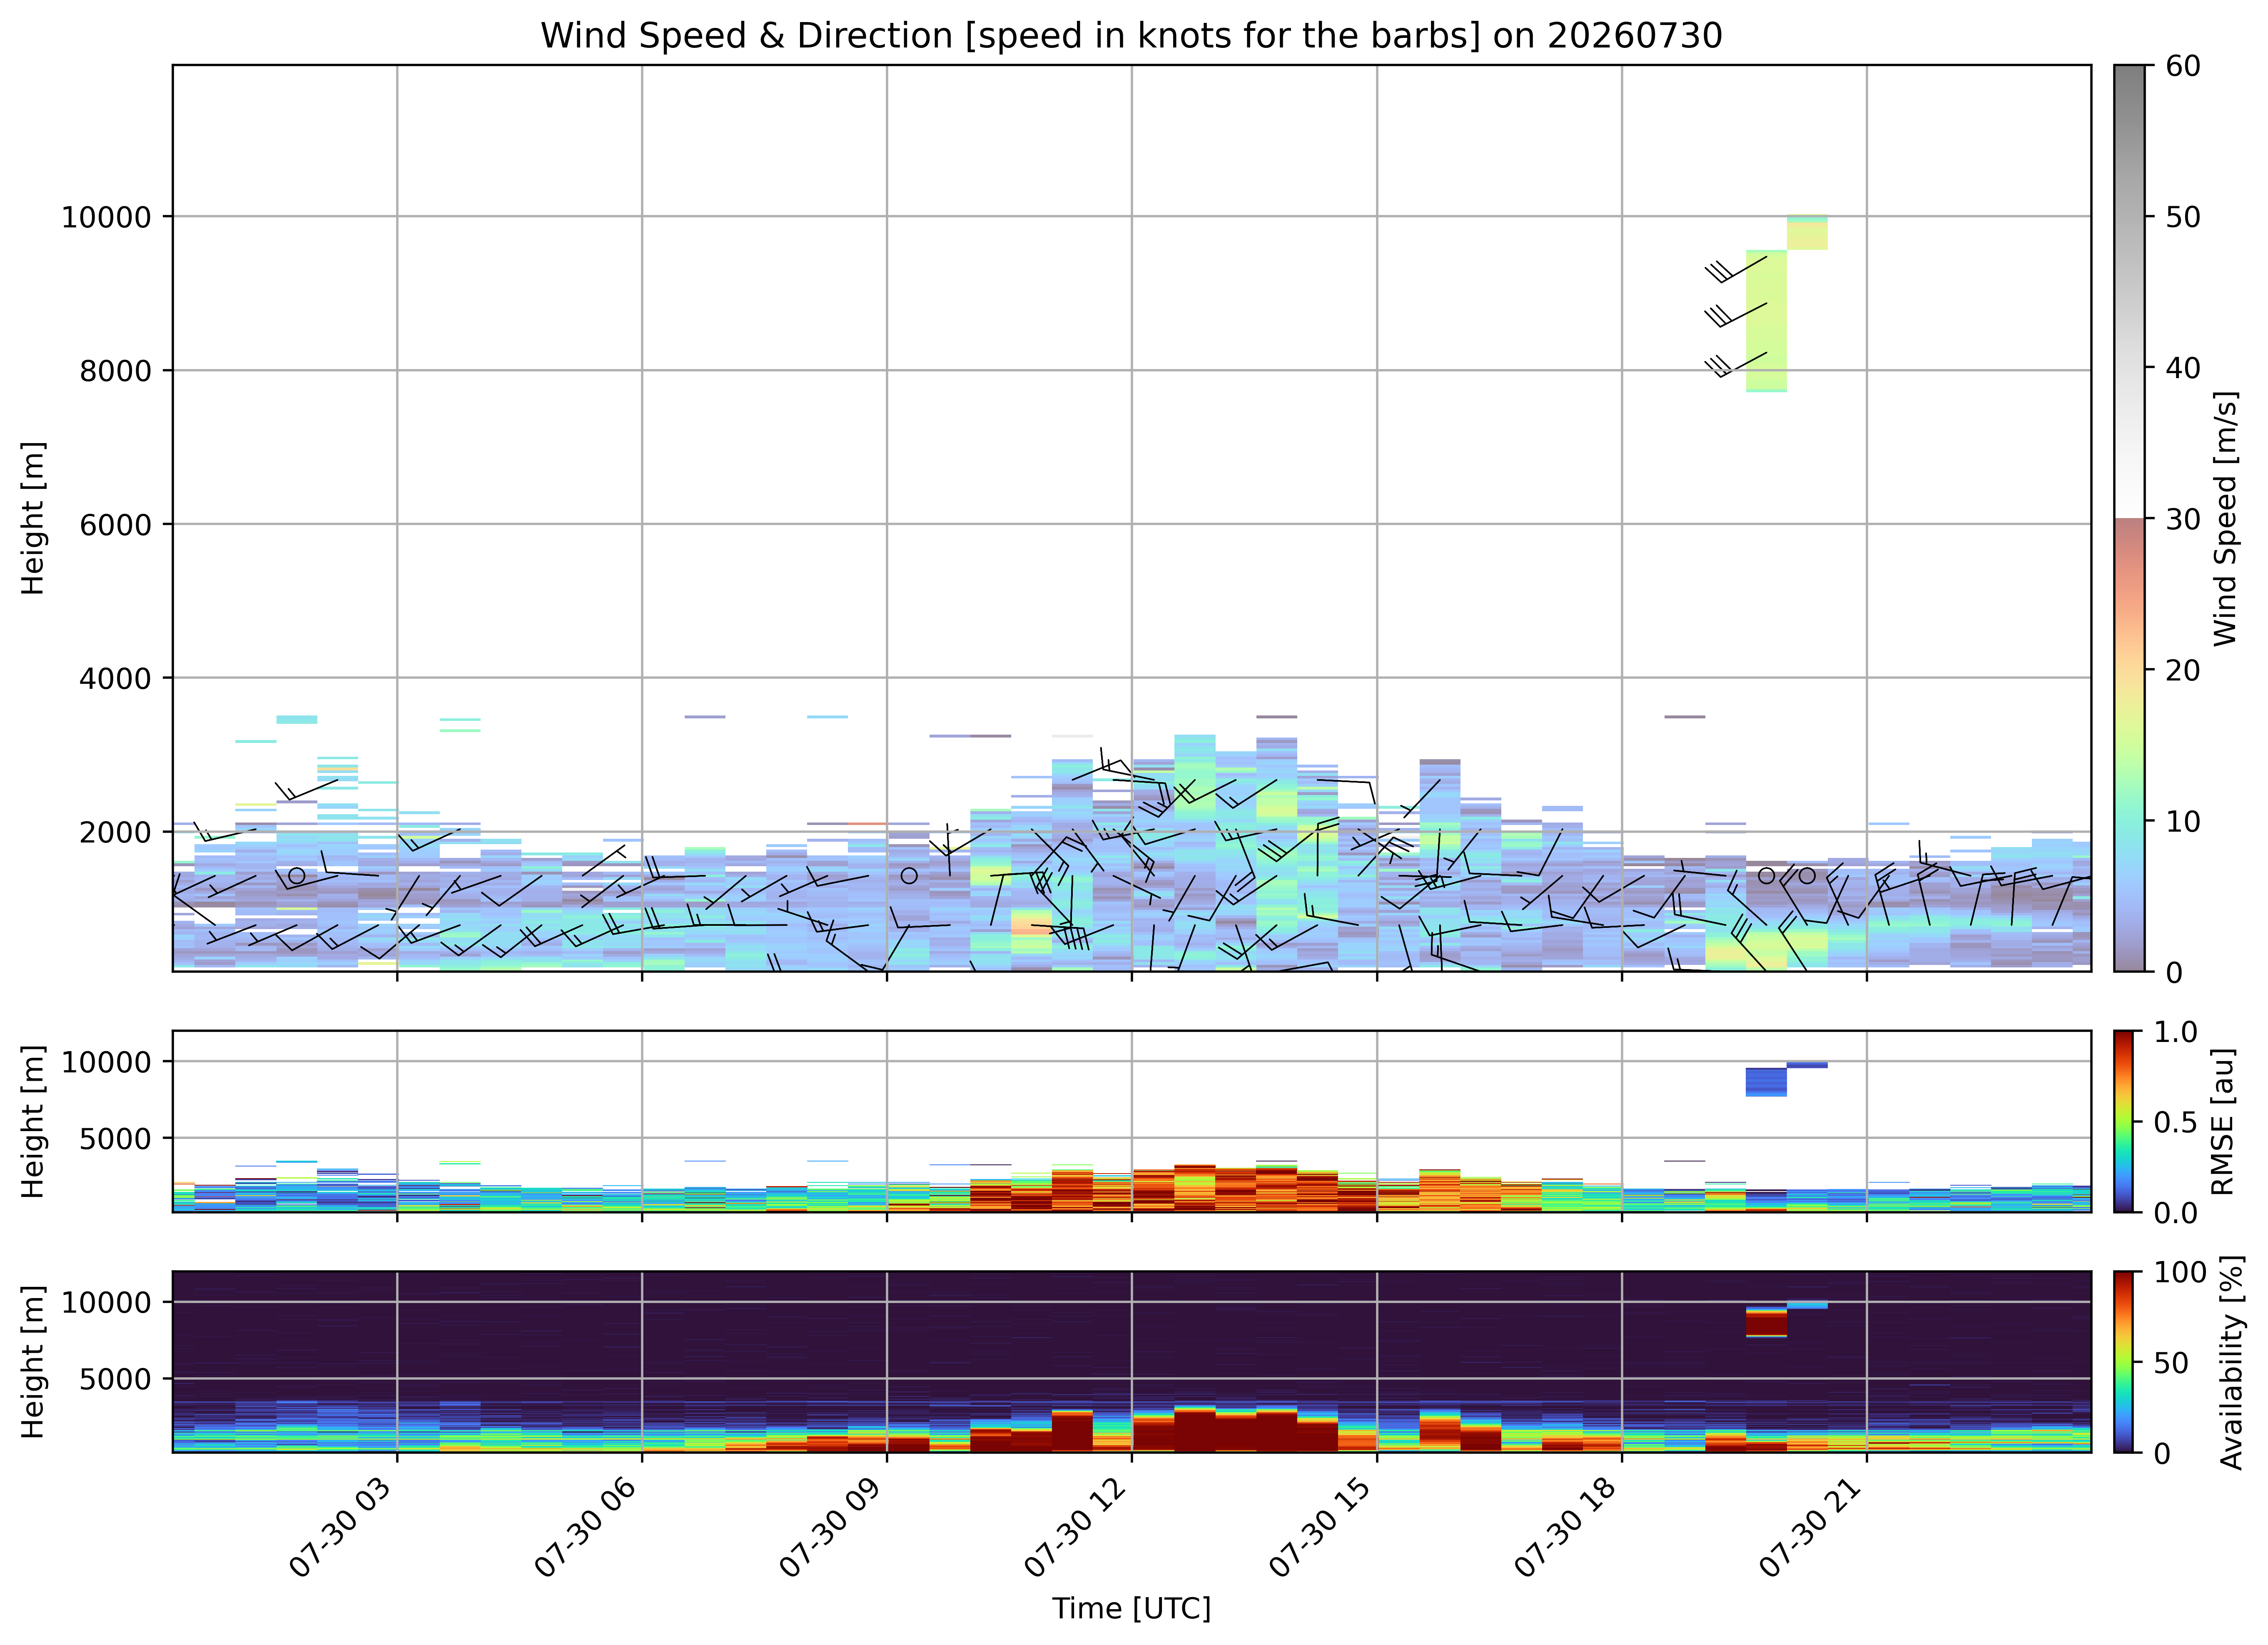This screenshot has width=2268, height=1645.
Task: Click the calm-wind circle near 09 UTC
Action: 909,875
